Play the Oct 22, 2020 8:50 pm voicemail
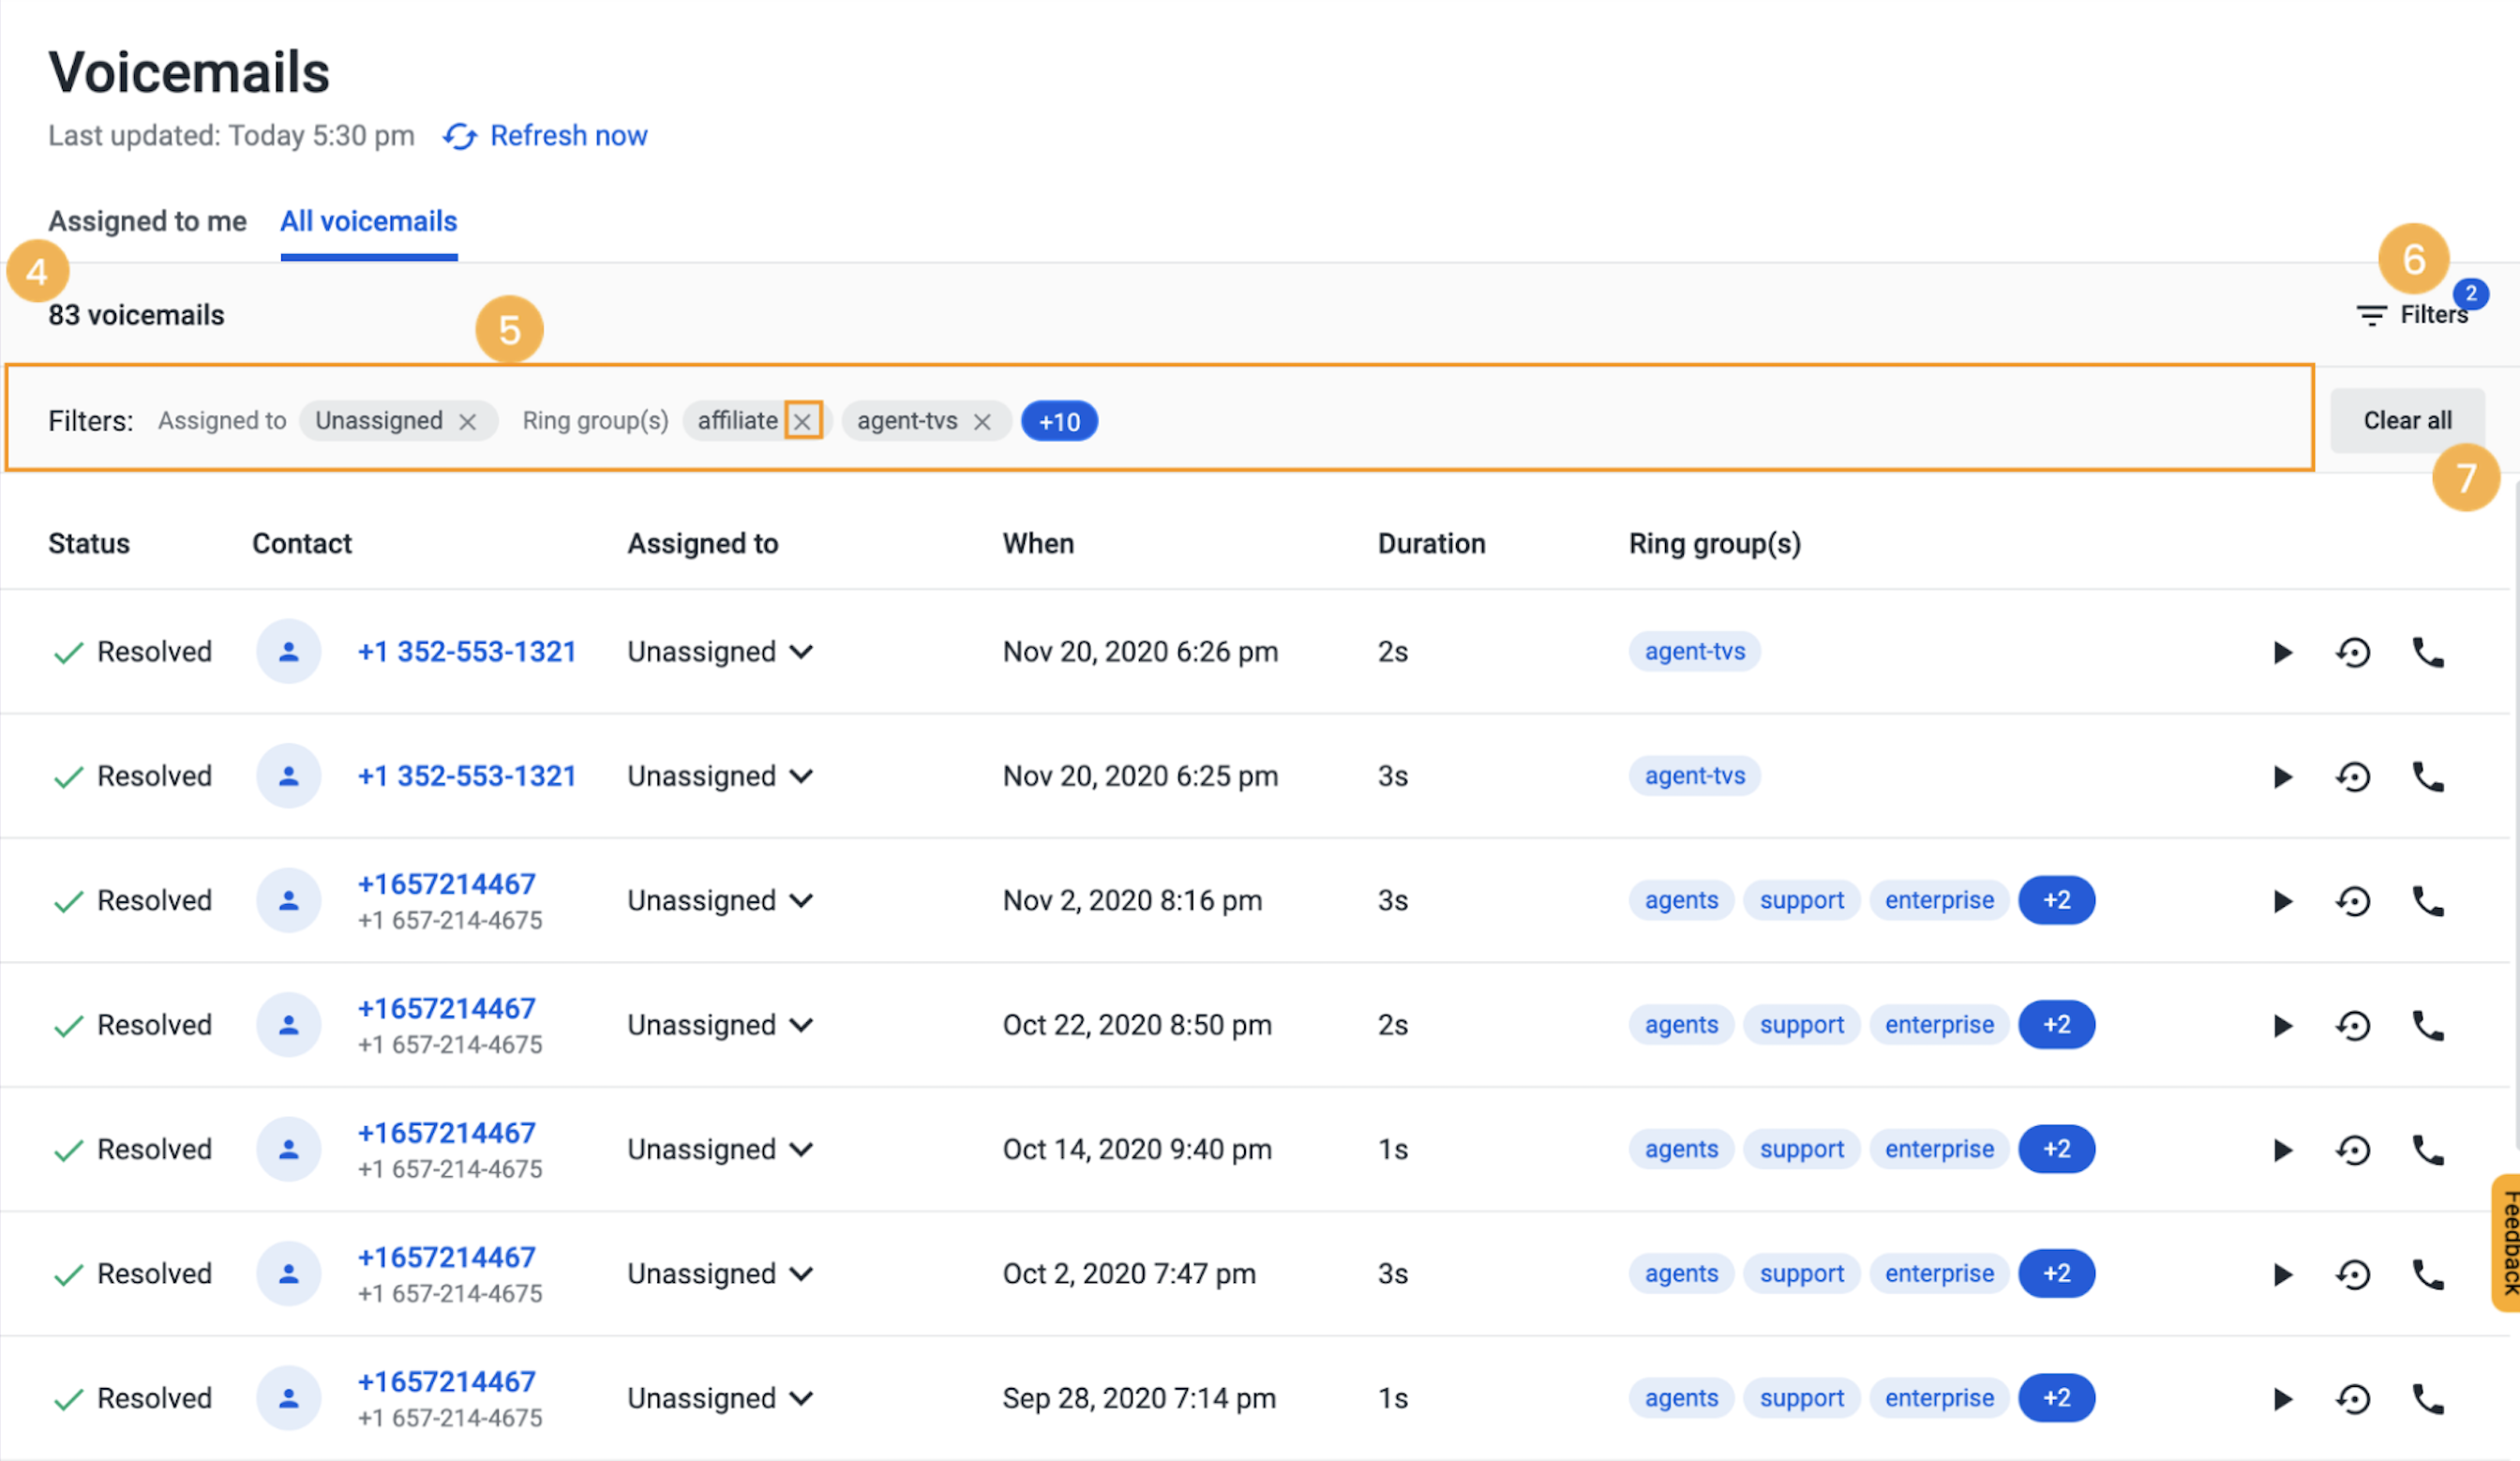The image size is (2520, 1461). tap(2282, 1026)
